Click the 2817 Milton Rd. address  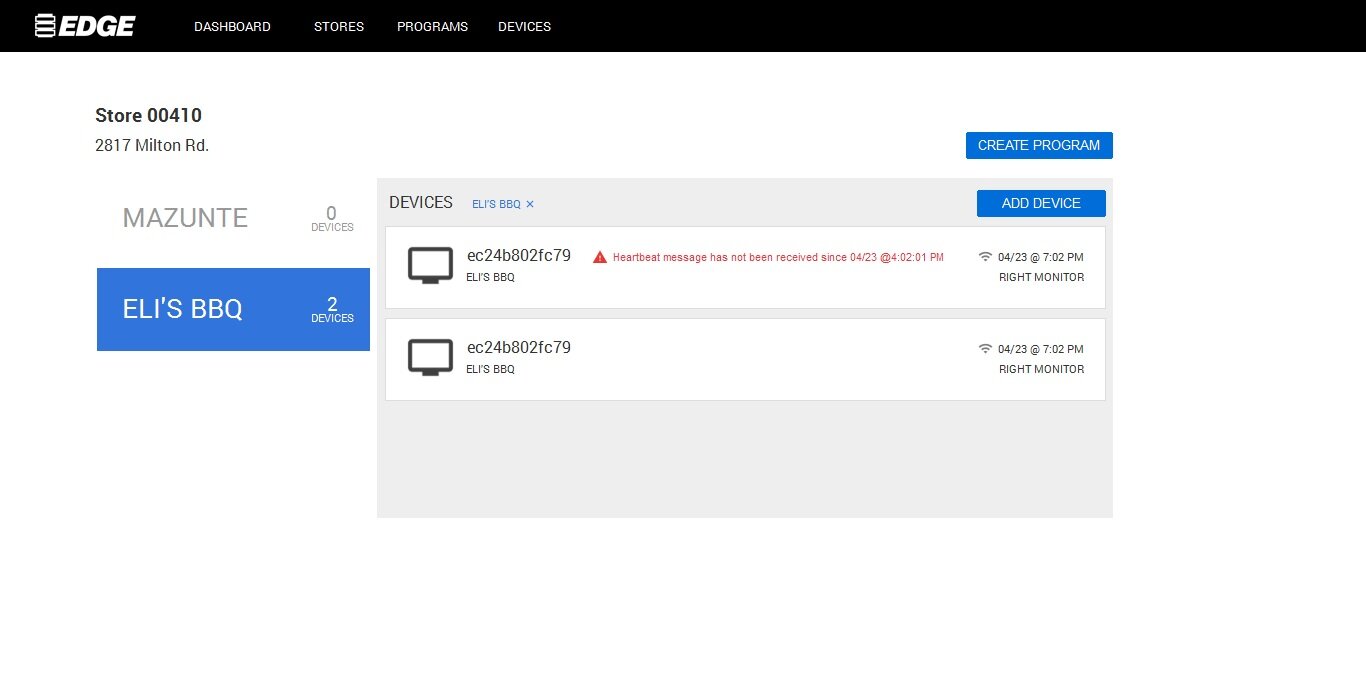tap(152, 145)
